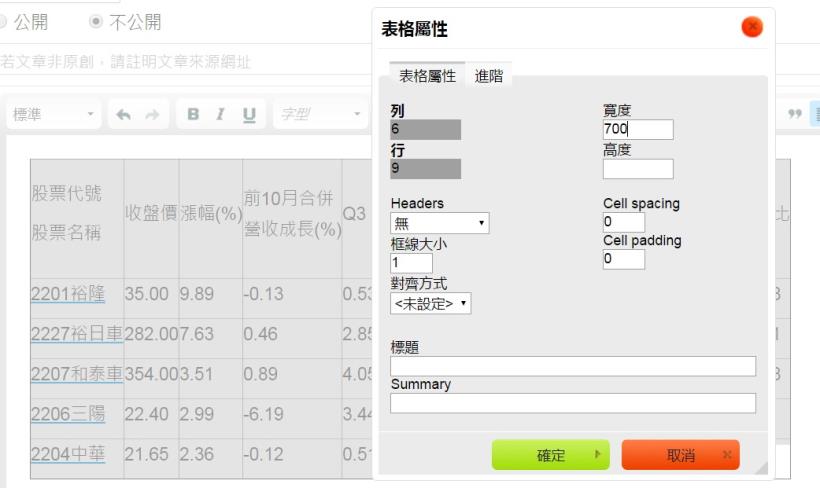Click the dialog resize grip corner

click(761, 467)
